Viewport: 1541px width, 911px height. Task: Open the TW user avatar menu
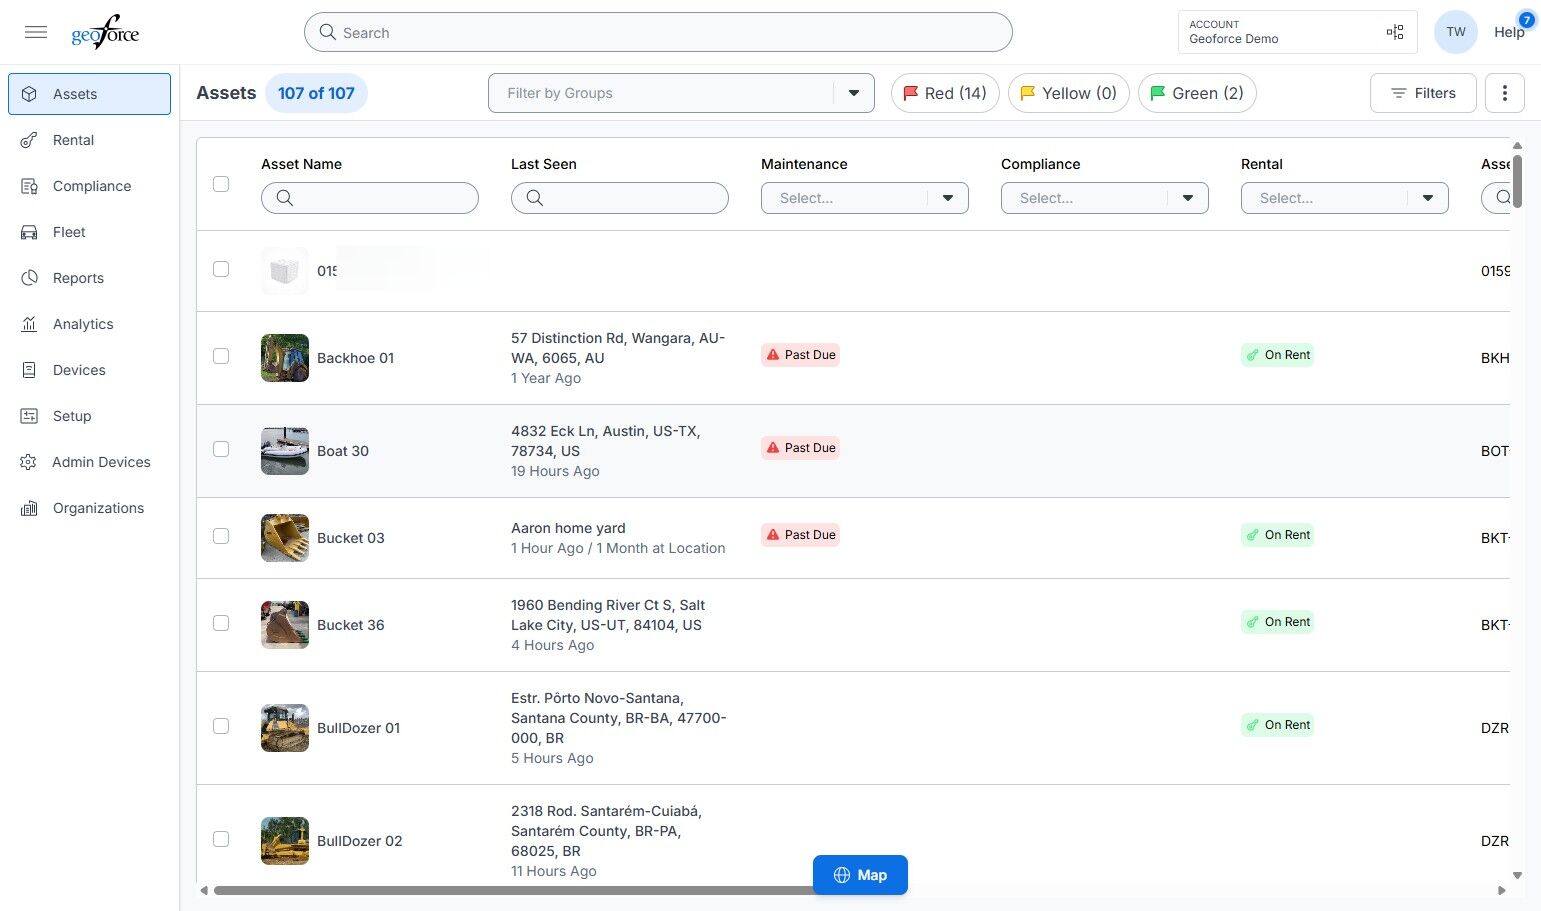click(1455, 32)
